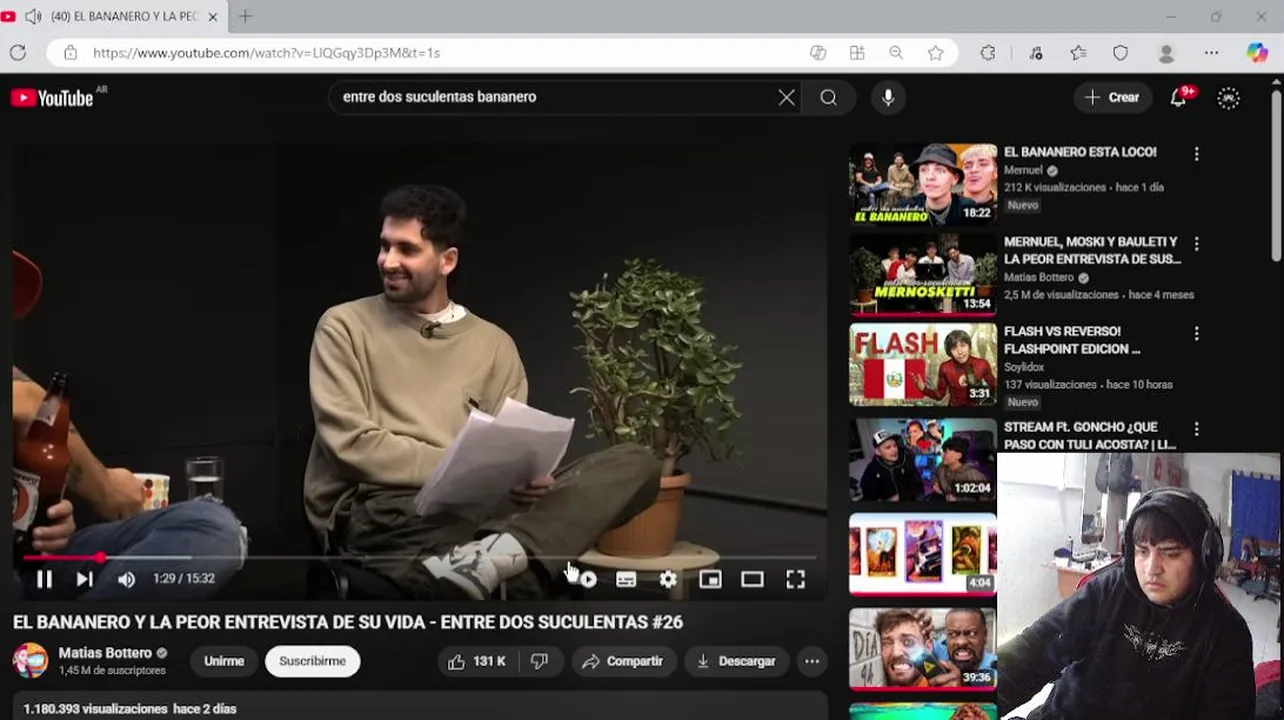
Task: Run search with the magnifier button
Action: click(x=829, y=97)
